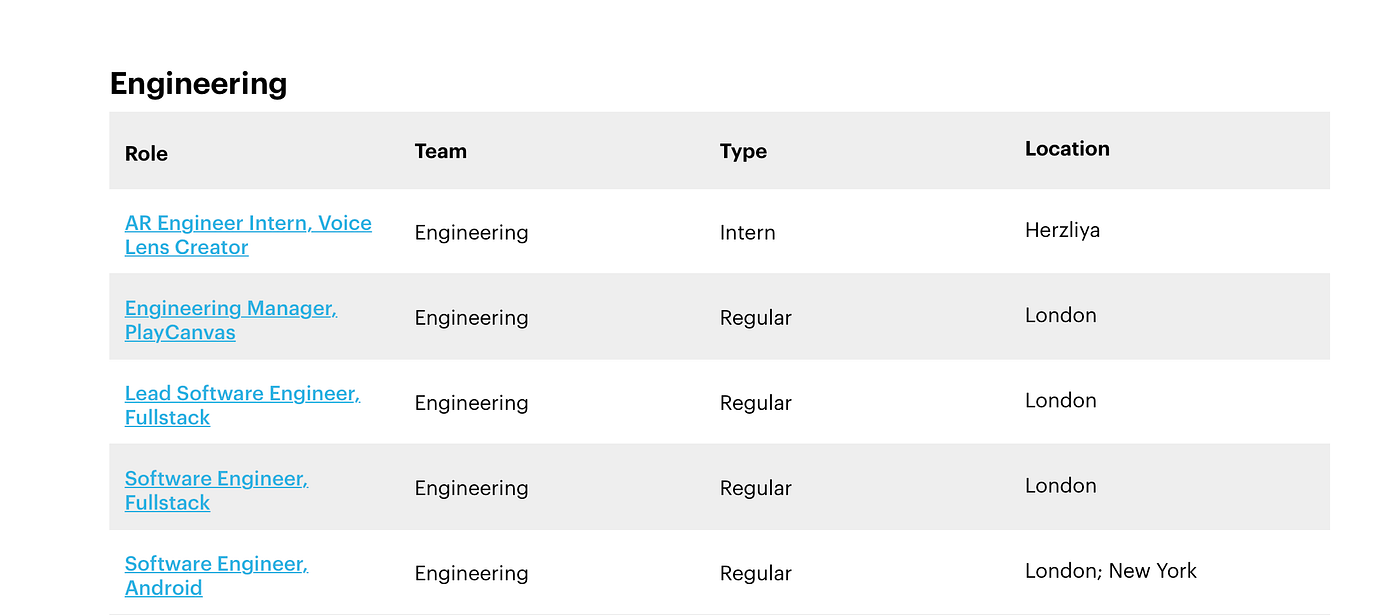The height and width of the screenshot is (615, 1400).
Task: Select the London; New York location entry
Action: [1110, 570]
